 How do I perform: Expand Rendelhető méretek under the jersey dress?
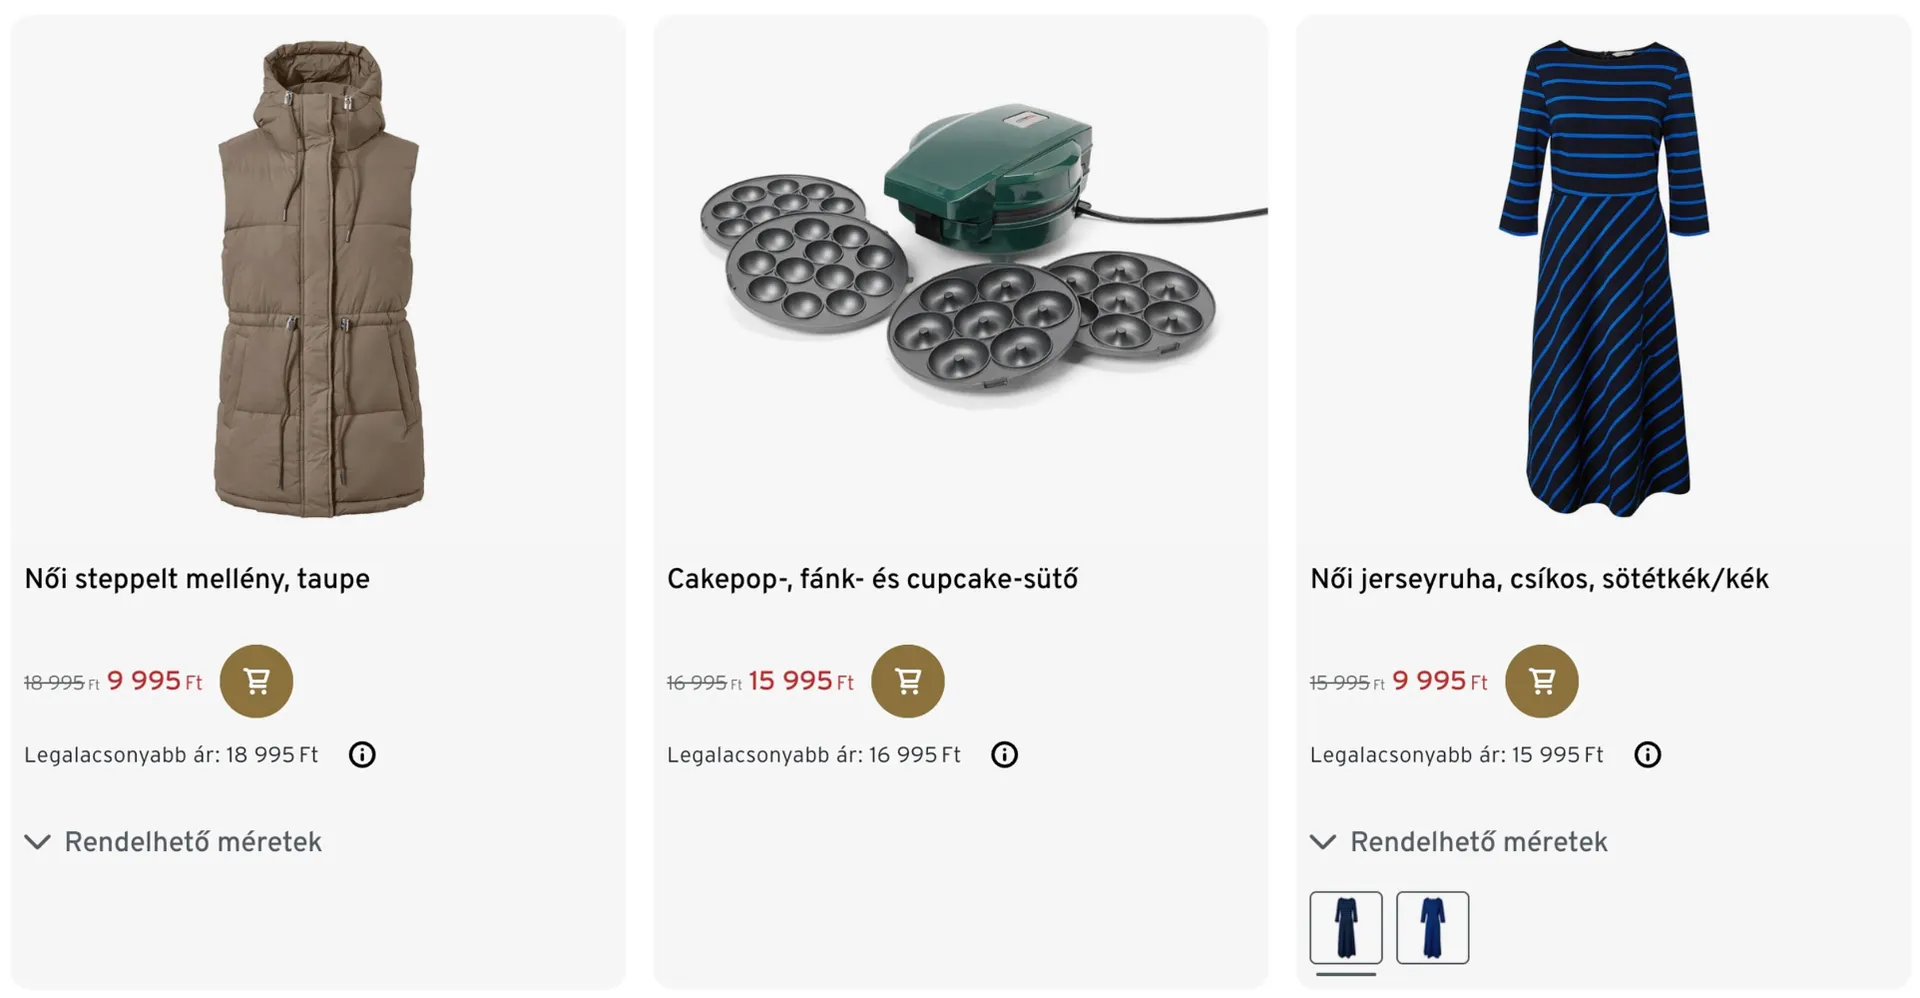click(1459, 843)
